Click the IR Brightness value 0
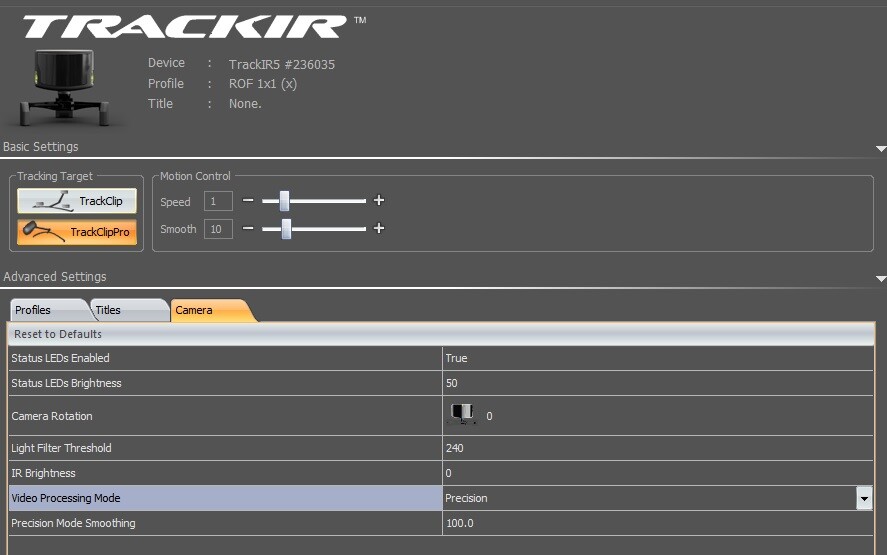This screenshot has width=887, height=555. point(449,473)
